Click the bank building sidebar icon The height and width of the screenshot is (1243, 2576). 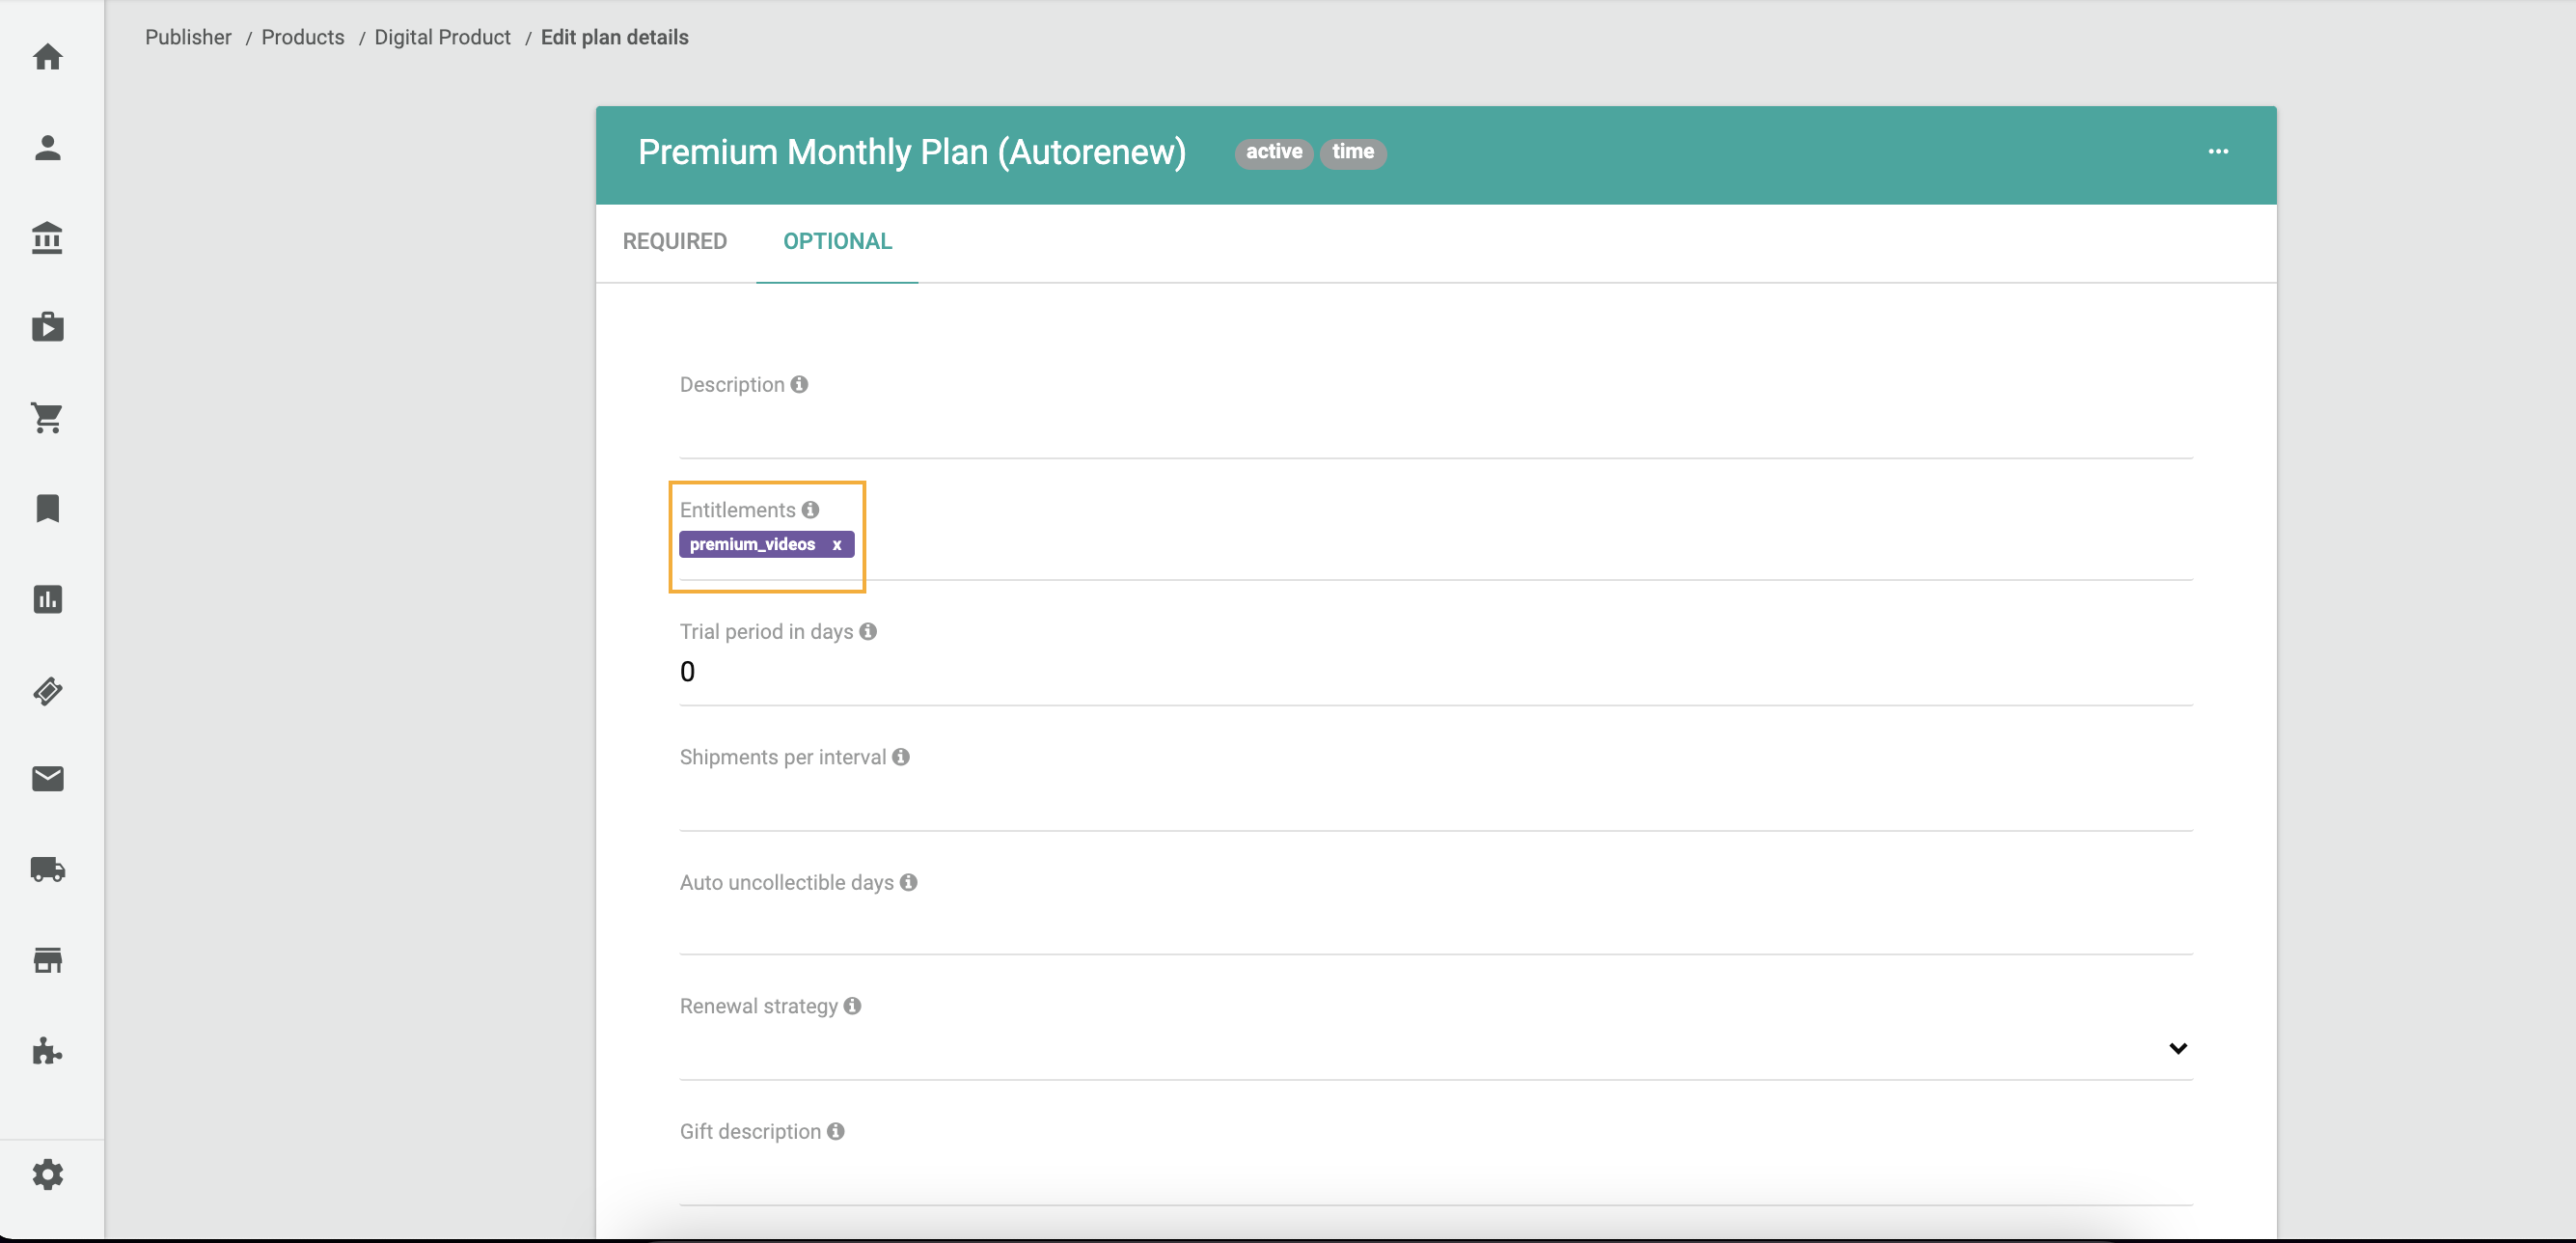[47, 238]
